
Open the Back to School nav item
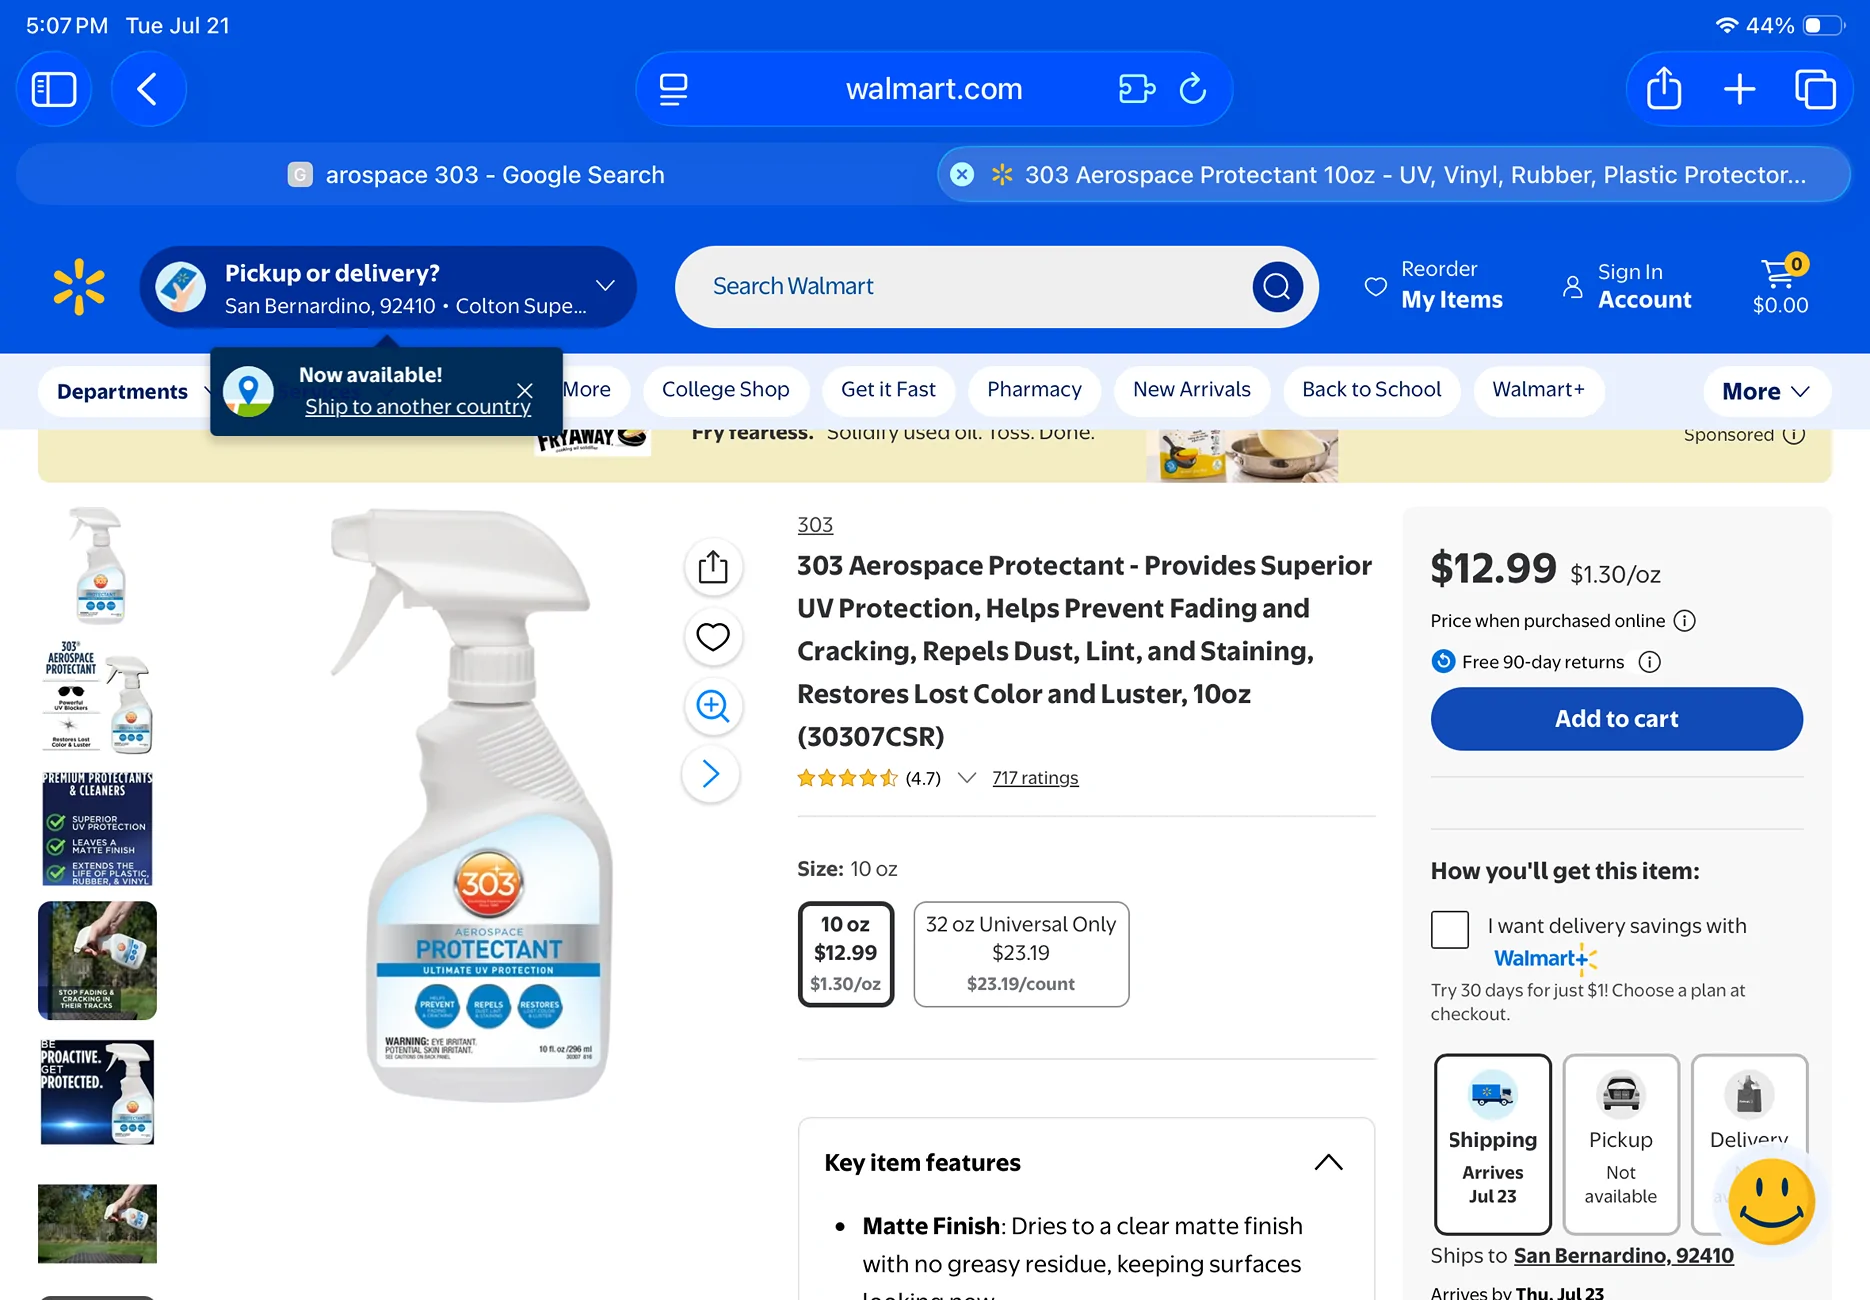pos(1371,390)
